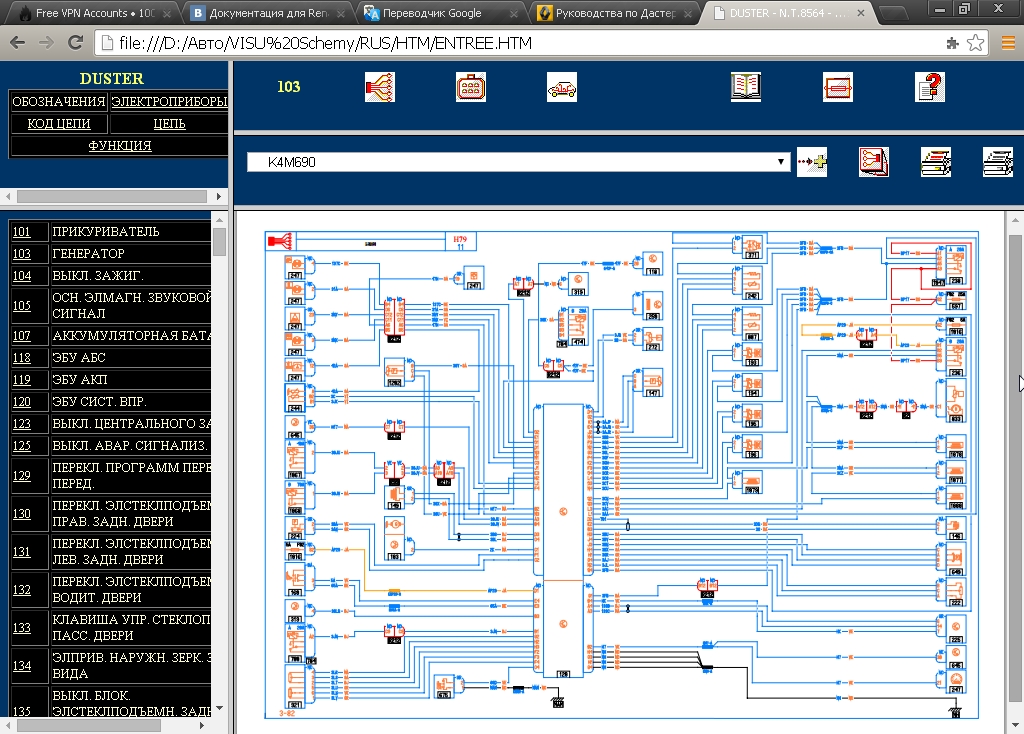The height and width of the screenshot is (734, 1024).
Task: Select component 107 in the list
Action: [21, 335]
